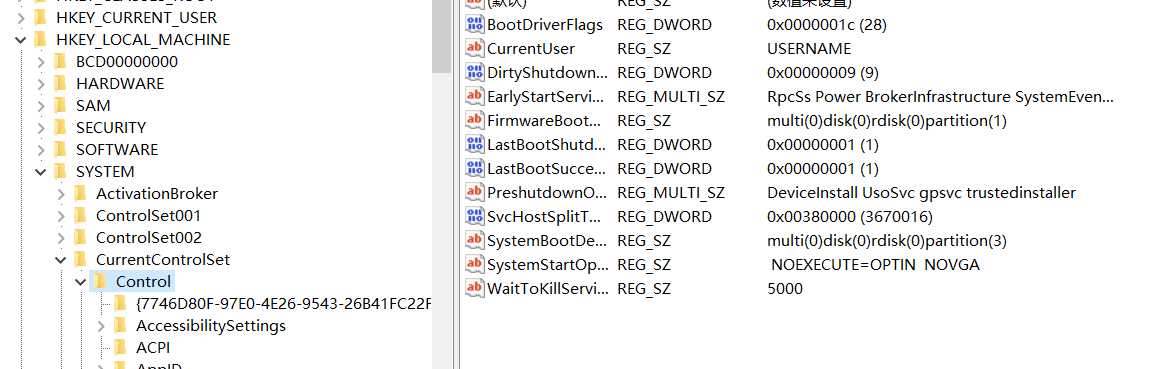Collapse the HKEY_LOCAL_MACHINE tree node
Screen dimensions: 1174x369
tap(20, 40)
